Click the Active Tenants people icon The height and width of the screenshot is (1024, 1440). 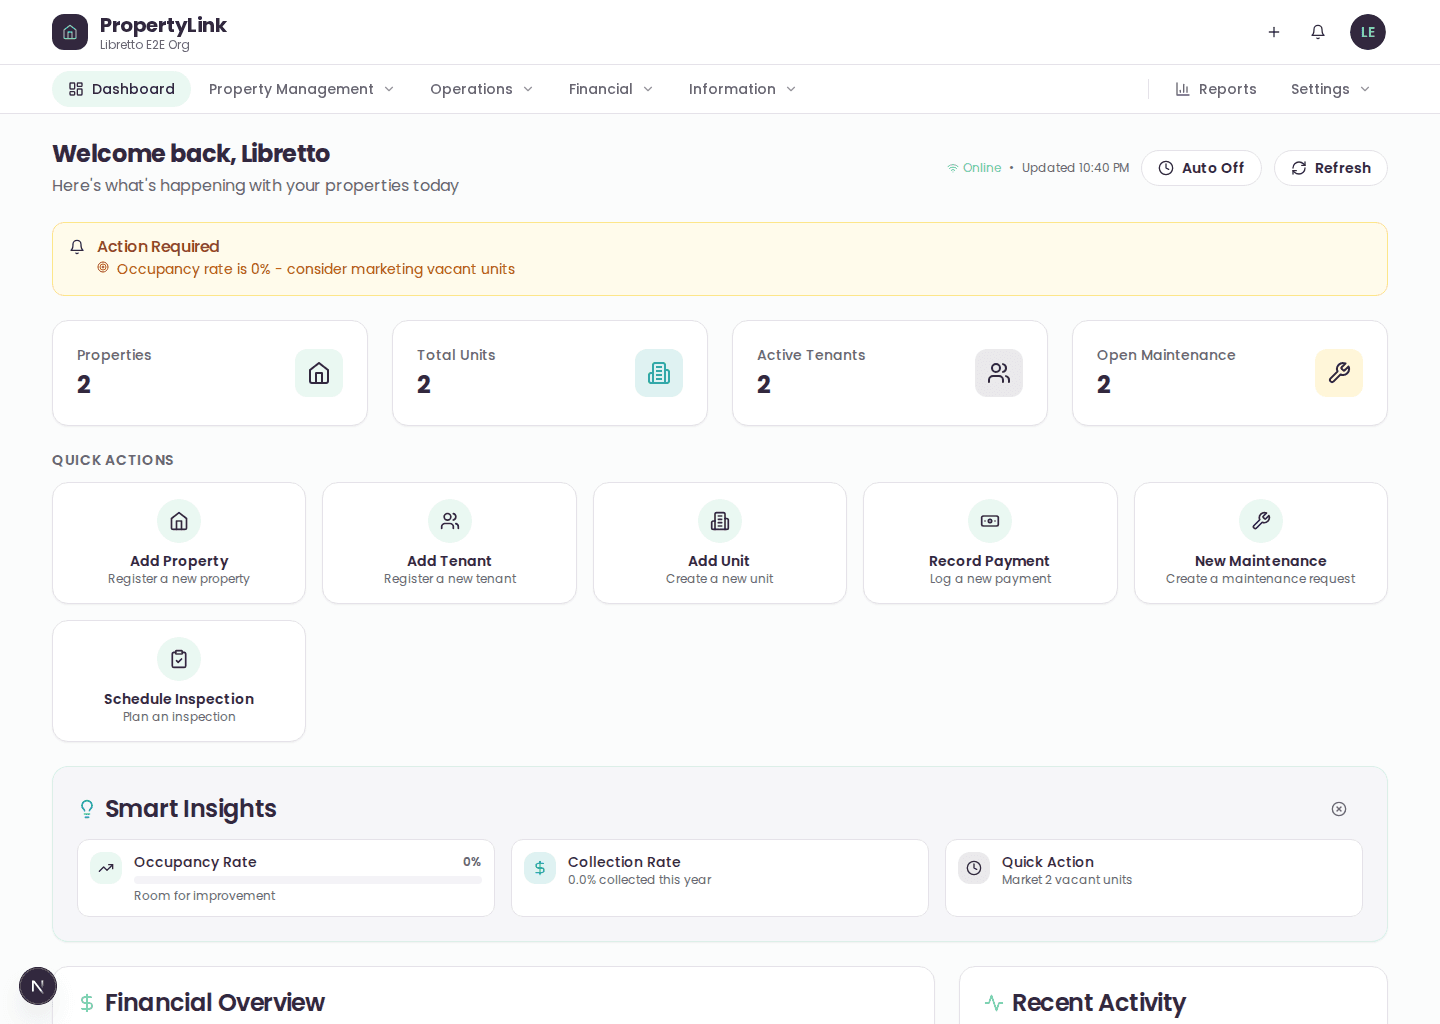999,373
